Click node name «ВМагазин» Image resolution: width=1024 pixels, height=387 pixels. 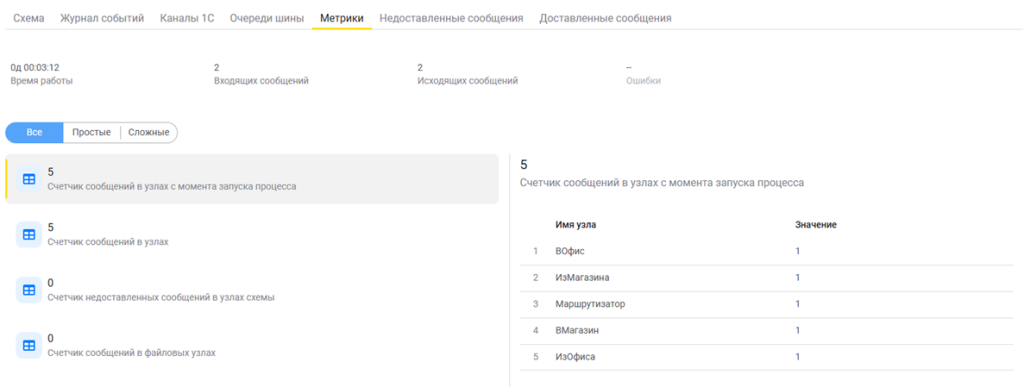[577, 330]
